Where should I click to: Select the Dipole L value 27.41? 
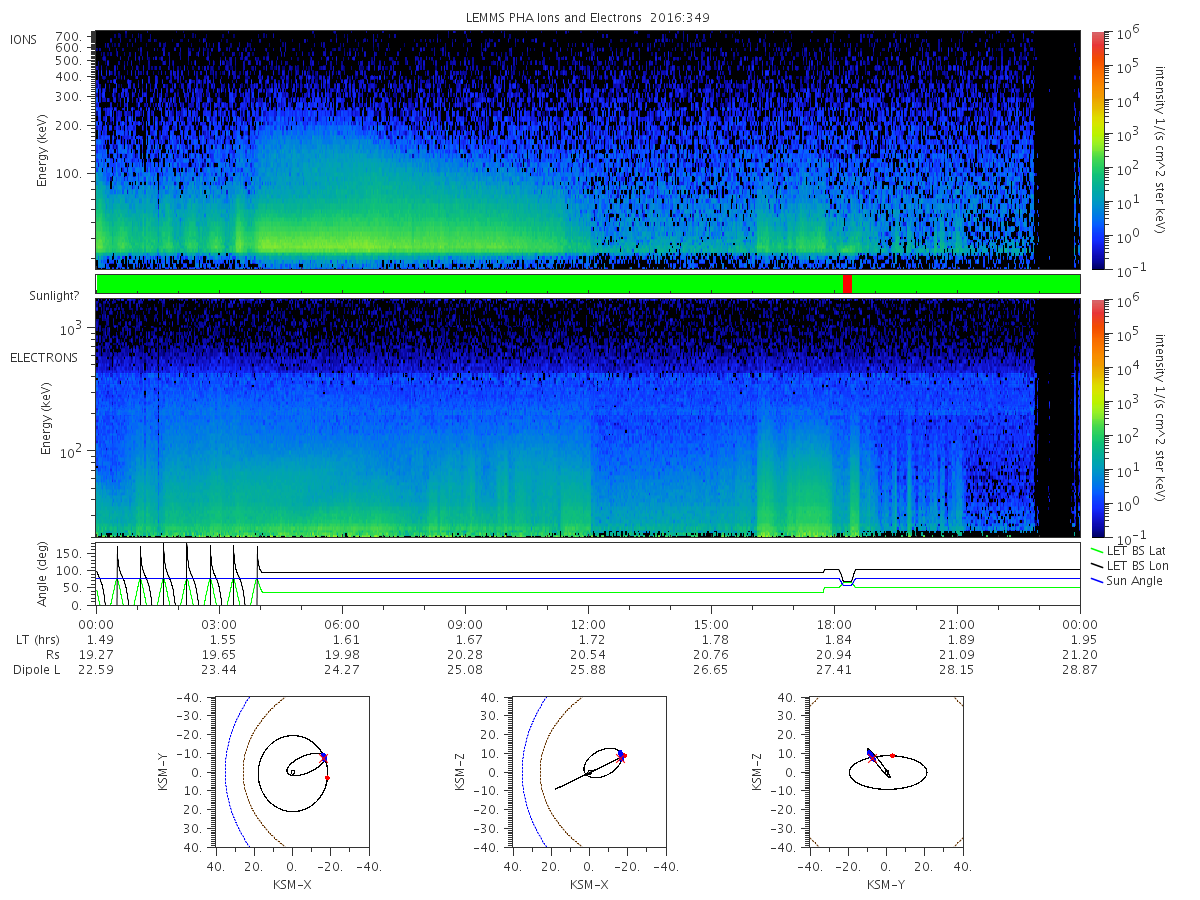click(x=834, y=669)
